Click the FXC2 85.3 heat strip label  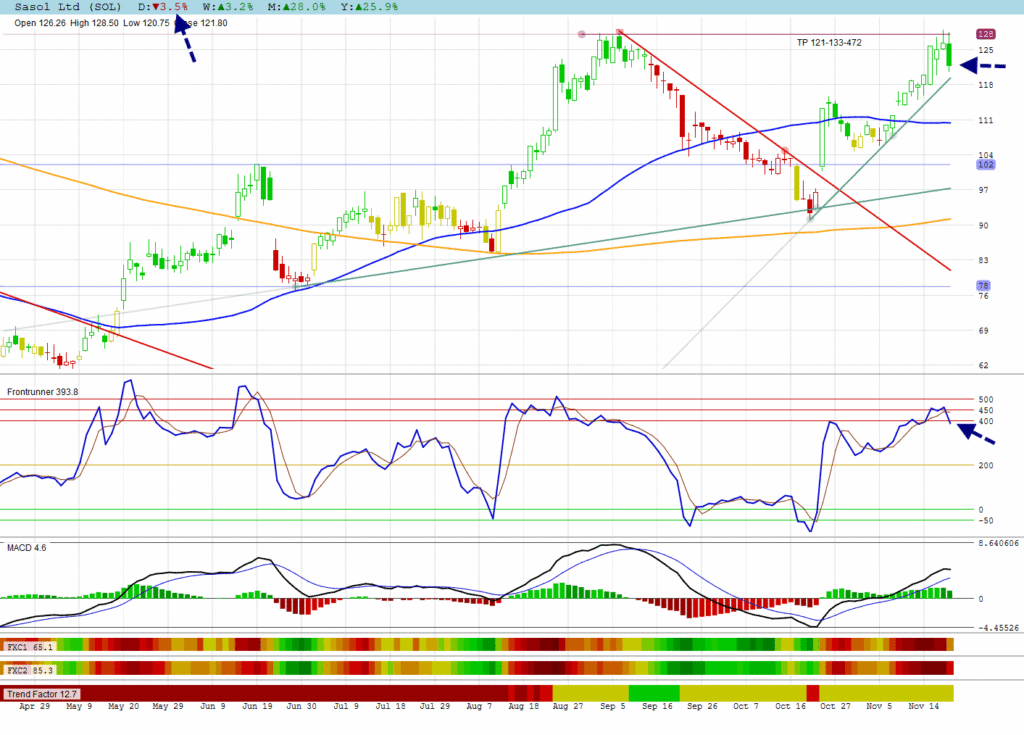pyautogui.click(x=29, y=668)
